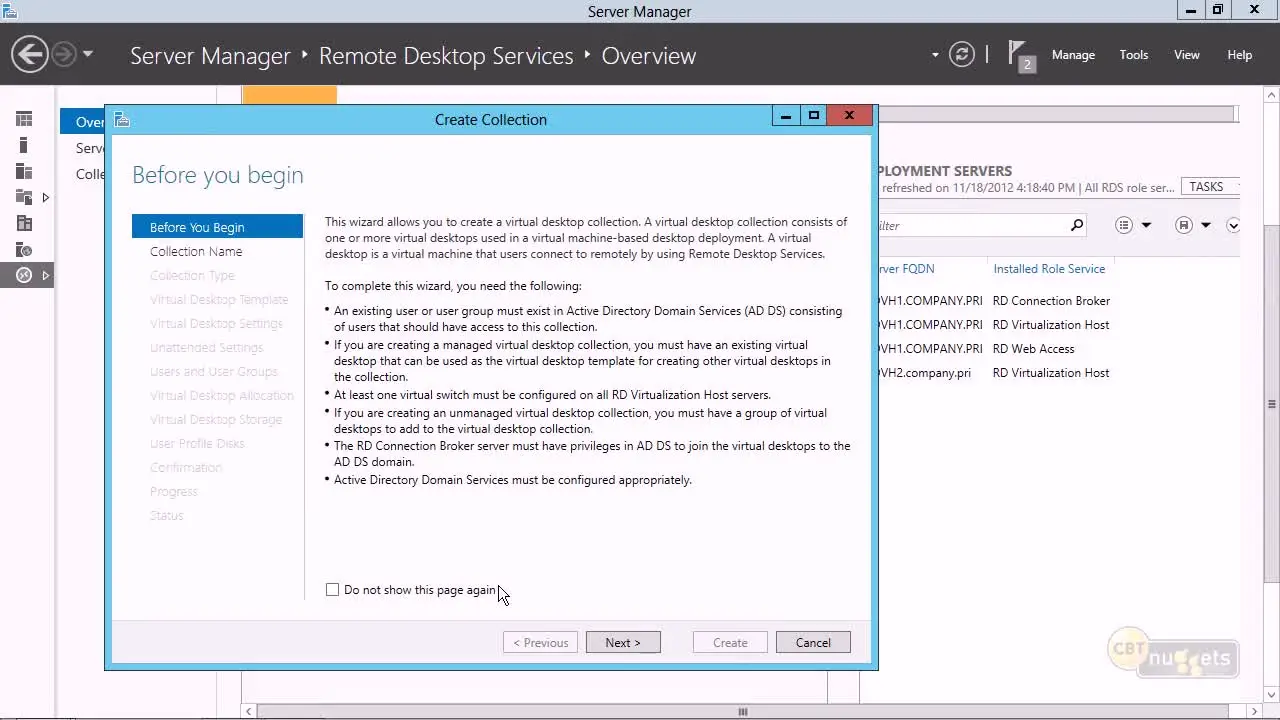
Task: Select the Collection Name wizard step
Action: pos(196,251)
